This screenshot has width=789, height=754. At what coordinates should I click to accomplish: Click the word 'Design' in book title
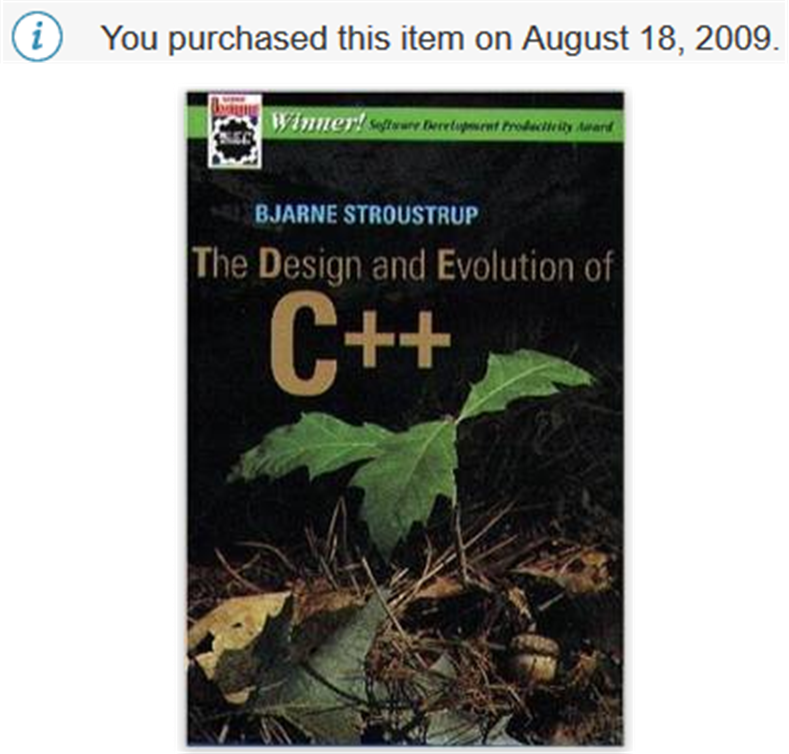click(310, 265)
